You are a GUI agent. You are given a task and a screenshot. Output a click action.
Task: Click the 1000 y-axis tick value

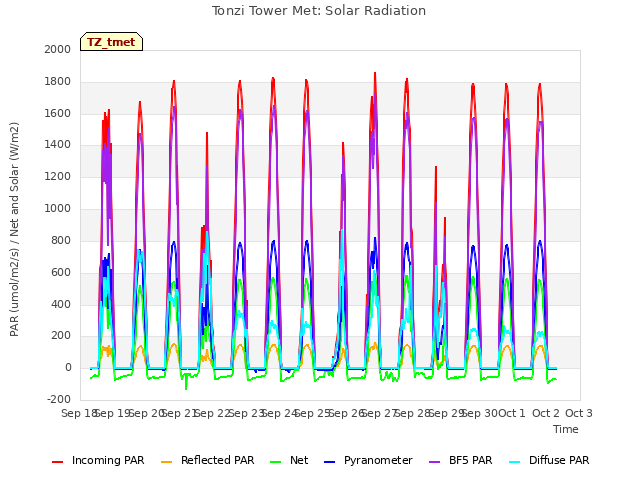[x=58, y=209]
